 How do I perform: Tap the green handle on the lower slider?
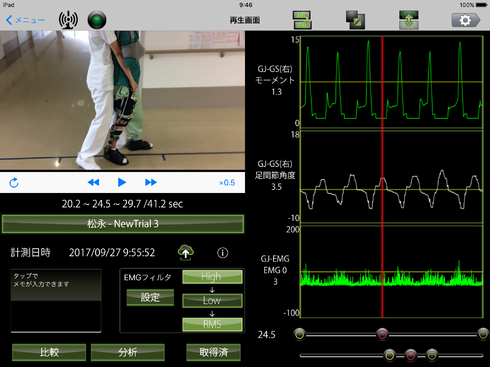click(x=432, y=355)
